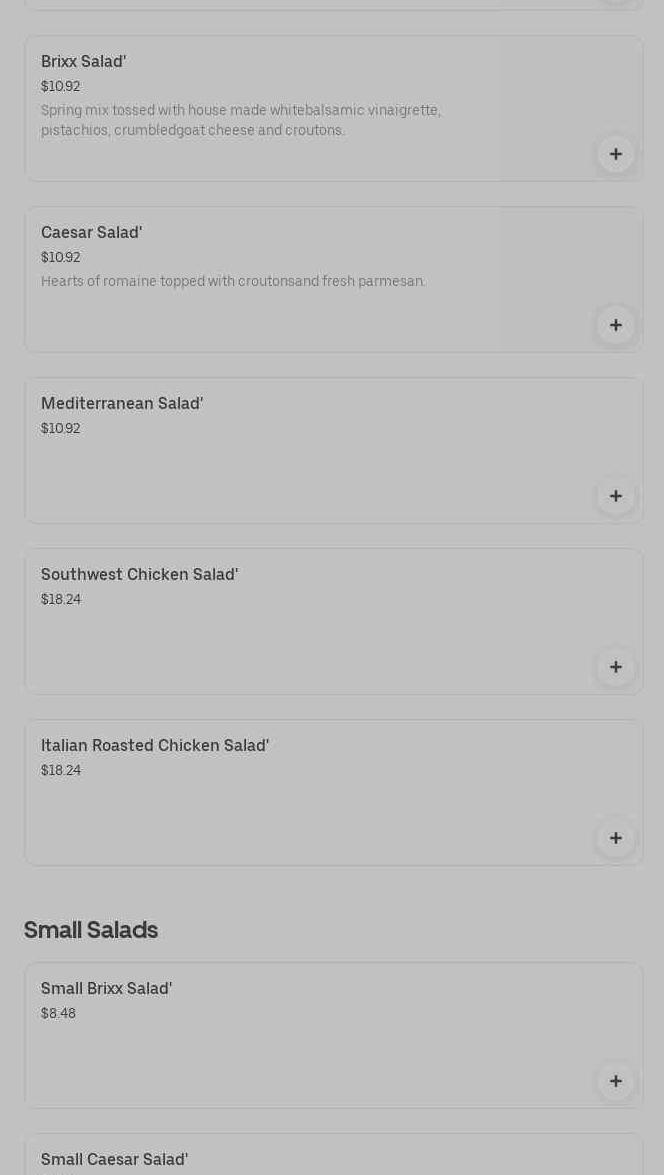This screenshot has width=664, height=1175.
Task: Open the Small Brixx Salad title
Action: pyautogui.click(x=107, y=989)
